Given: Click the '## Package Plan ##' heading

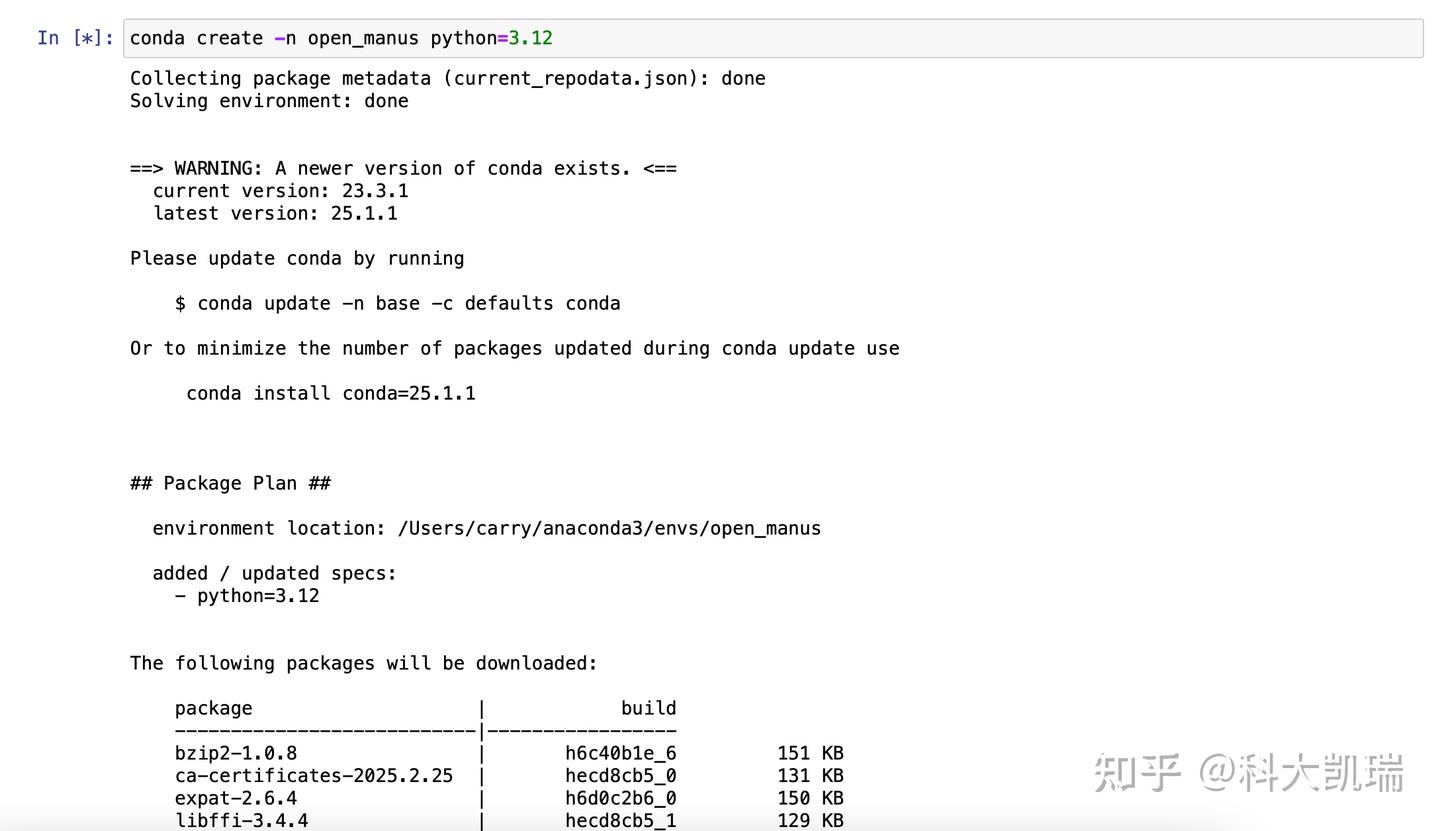Looking at the screenshot, I should pos(230,483).
